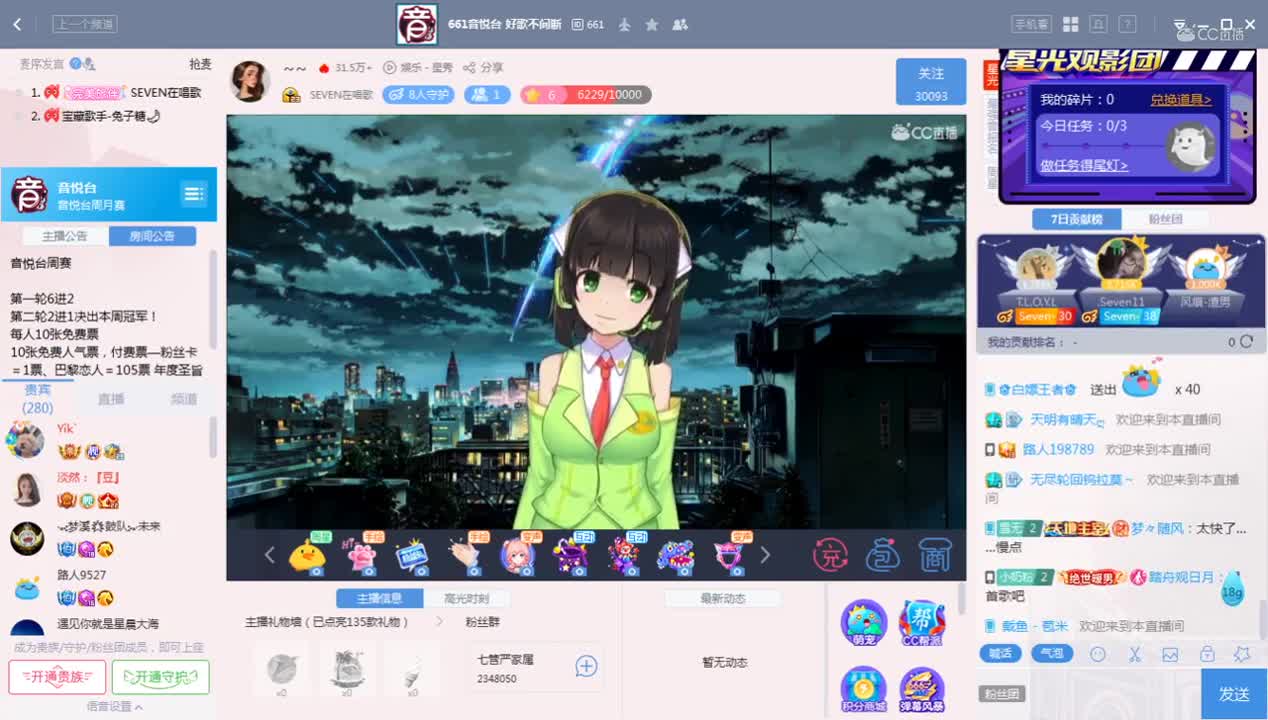This screenshot has height=720, width=1268.
Task: Send the blue monster gift
Action: coord(675,555)
